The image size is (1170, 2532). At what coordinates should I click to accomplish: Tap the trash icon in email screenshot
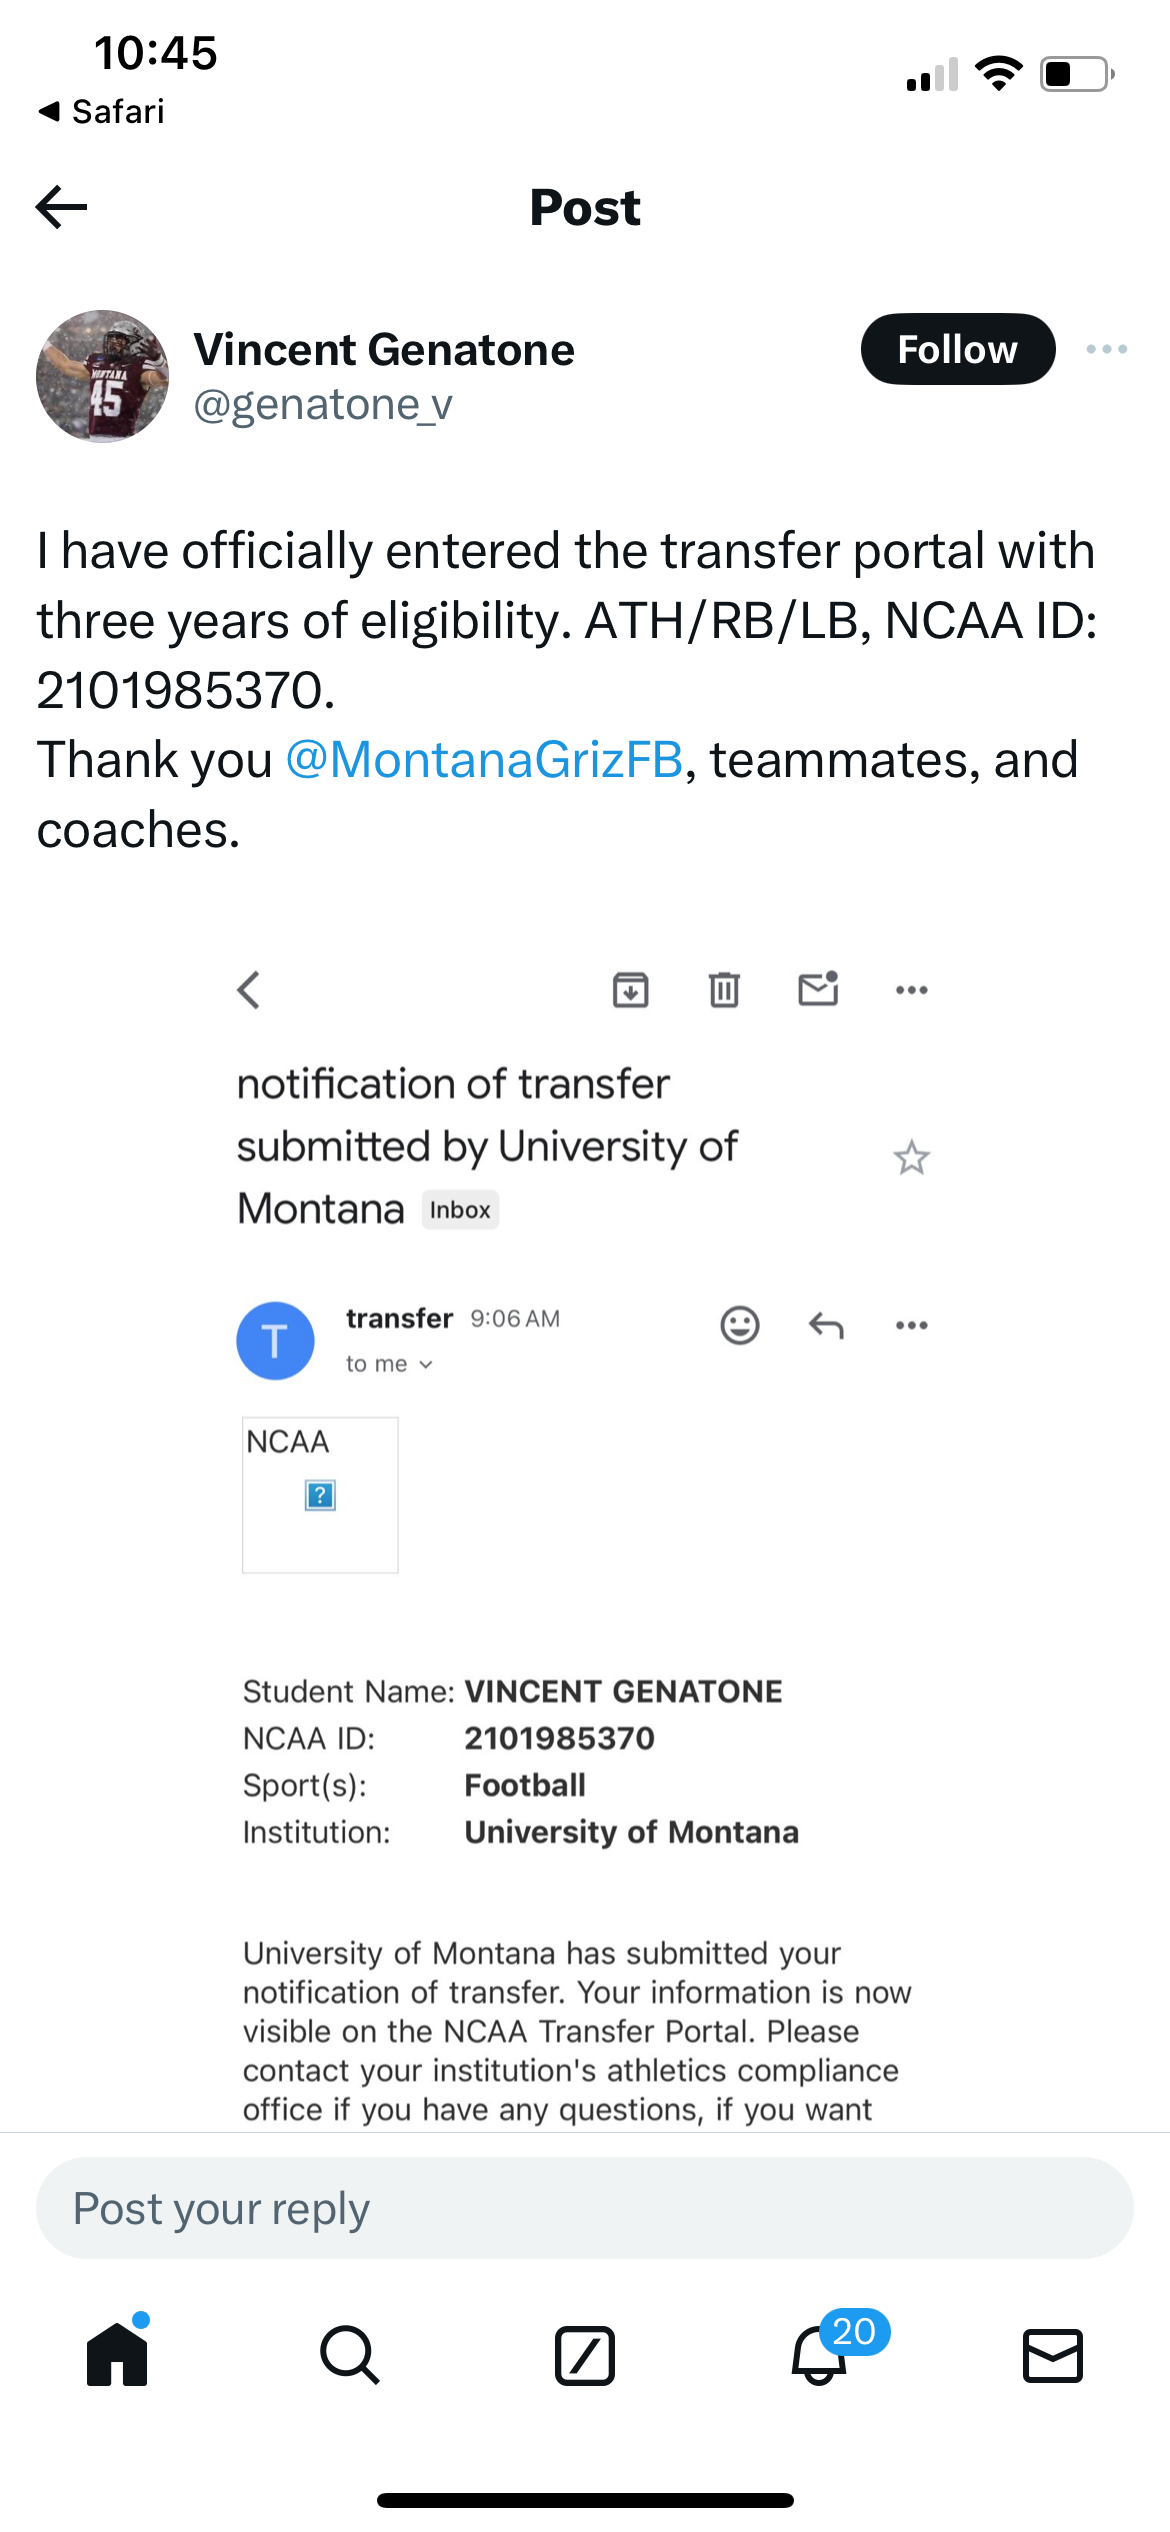pos(724,990)
